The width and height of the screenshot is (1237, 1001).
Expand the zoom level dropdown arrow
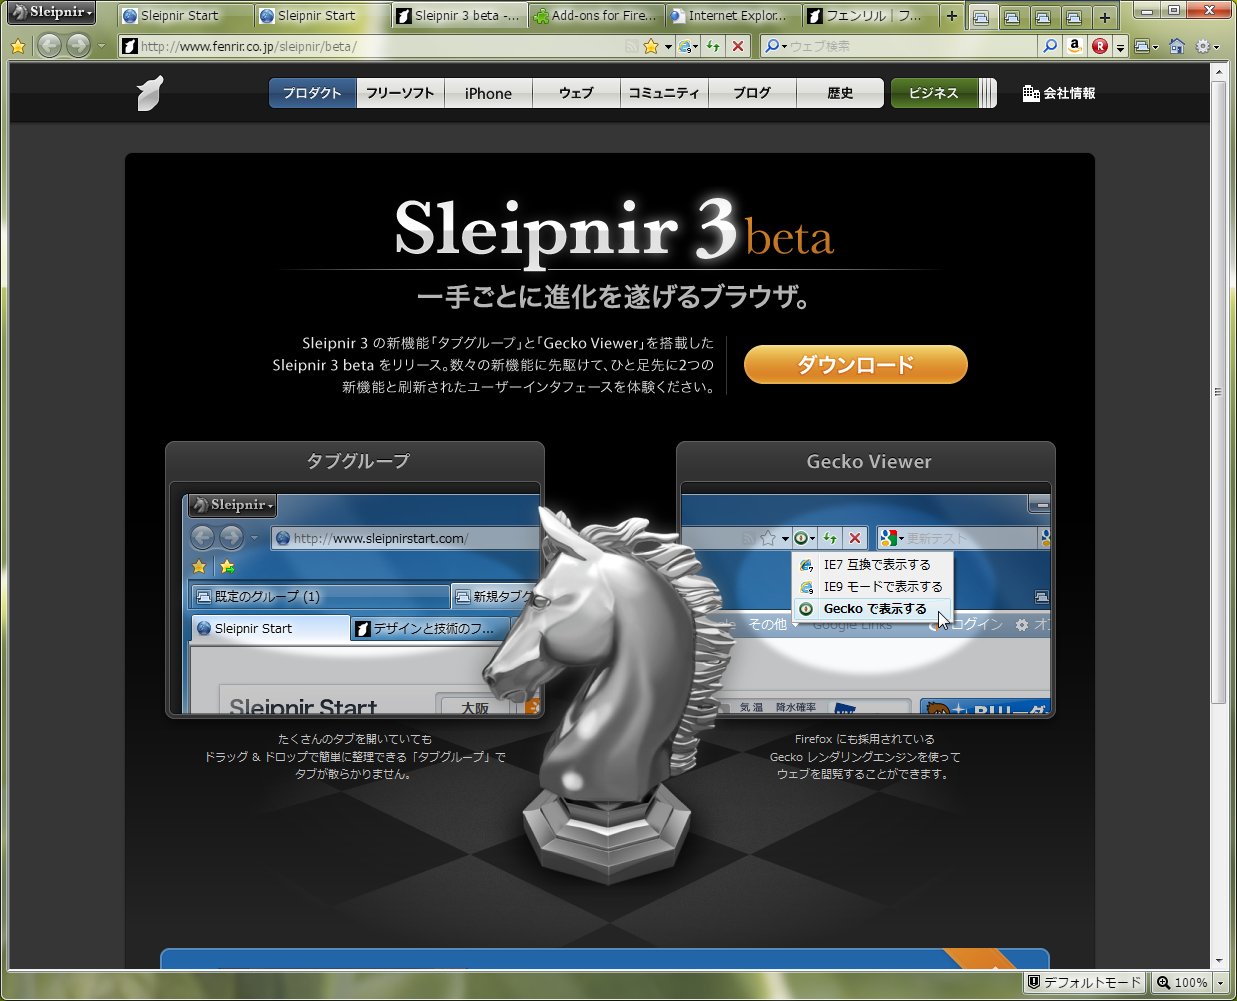point(1220,983)
